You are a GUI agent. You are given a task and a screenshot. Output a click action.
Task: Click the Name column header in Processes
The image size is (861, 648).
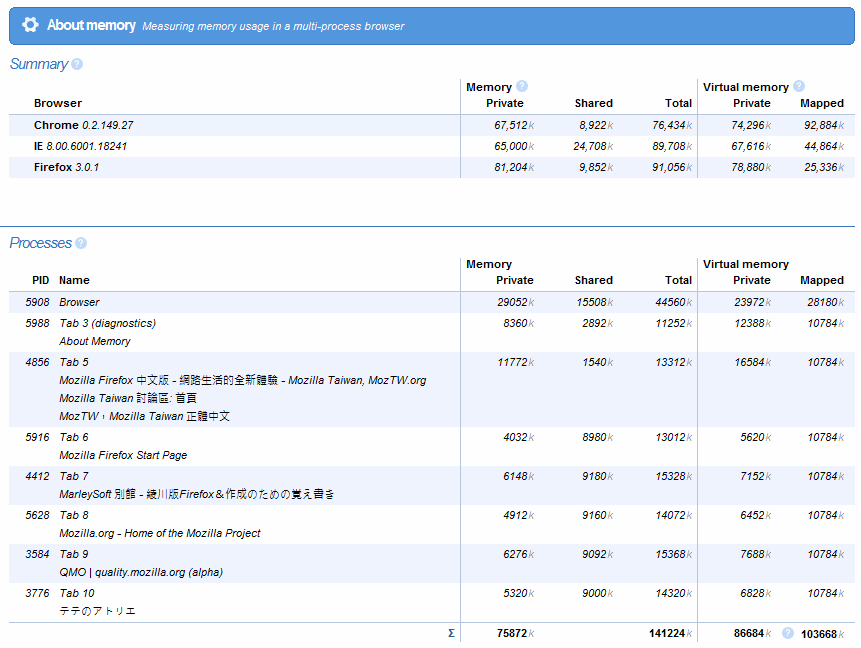pos(74,280)
